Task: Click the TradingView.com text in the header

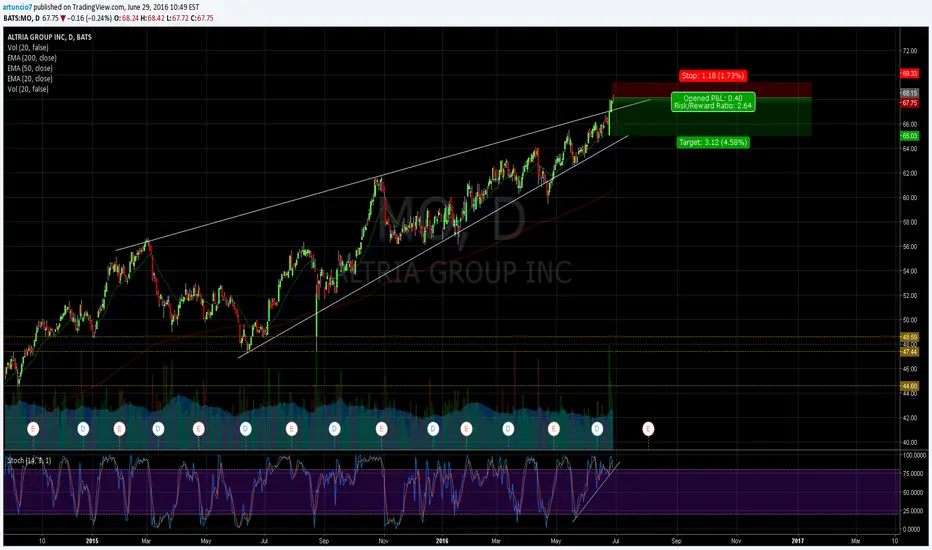Action: pyautogui.click(x=101, y=7)
